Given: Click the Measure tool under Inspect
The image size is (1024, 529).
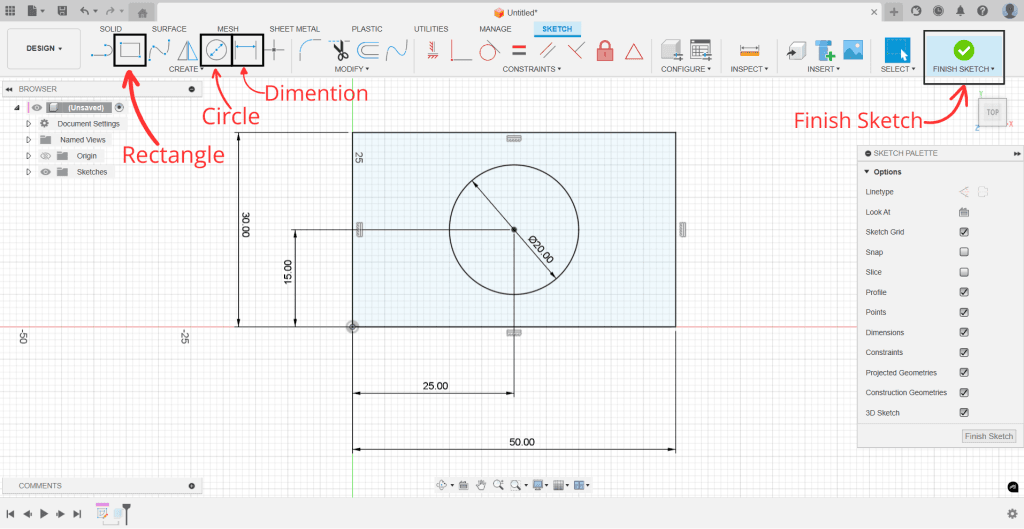Looking at the screenshot, I should (x=748, y=50).
